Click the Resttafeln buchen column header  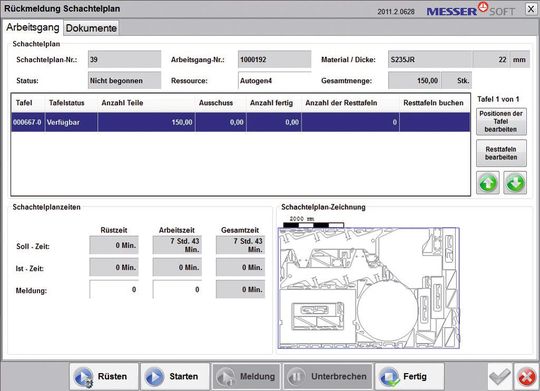(x=435, y=103)
